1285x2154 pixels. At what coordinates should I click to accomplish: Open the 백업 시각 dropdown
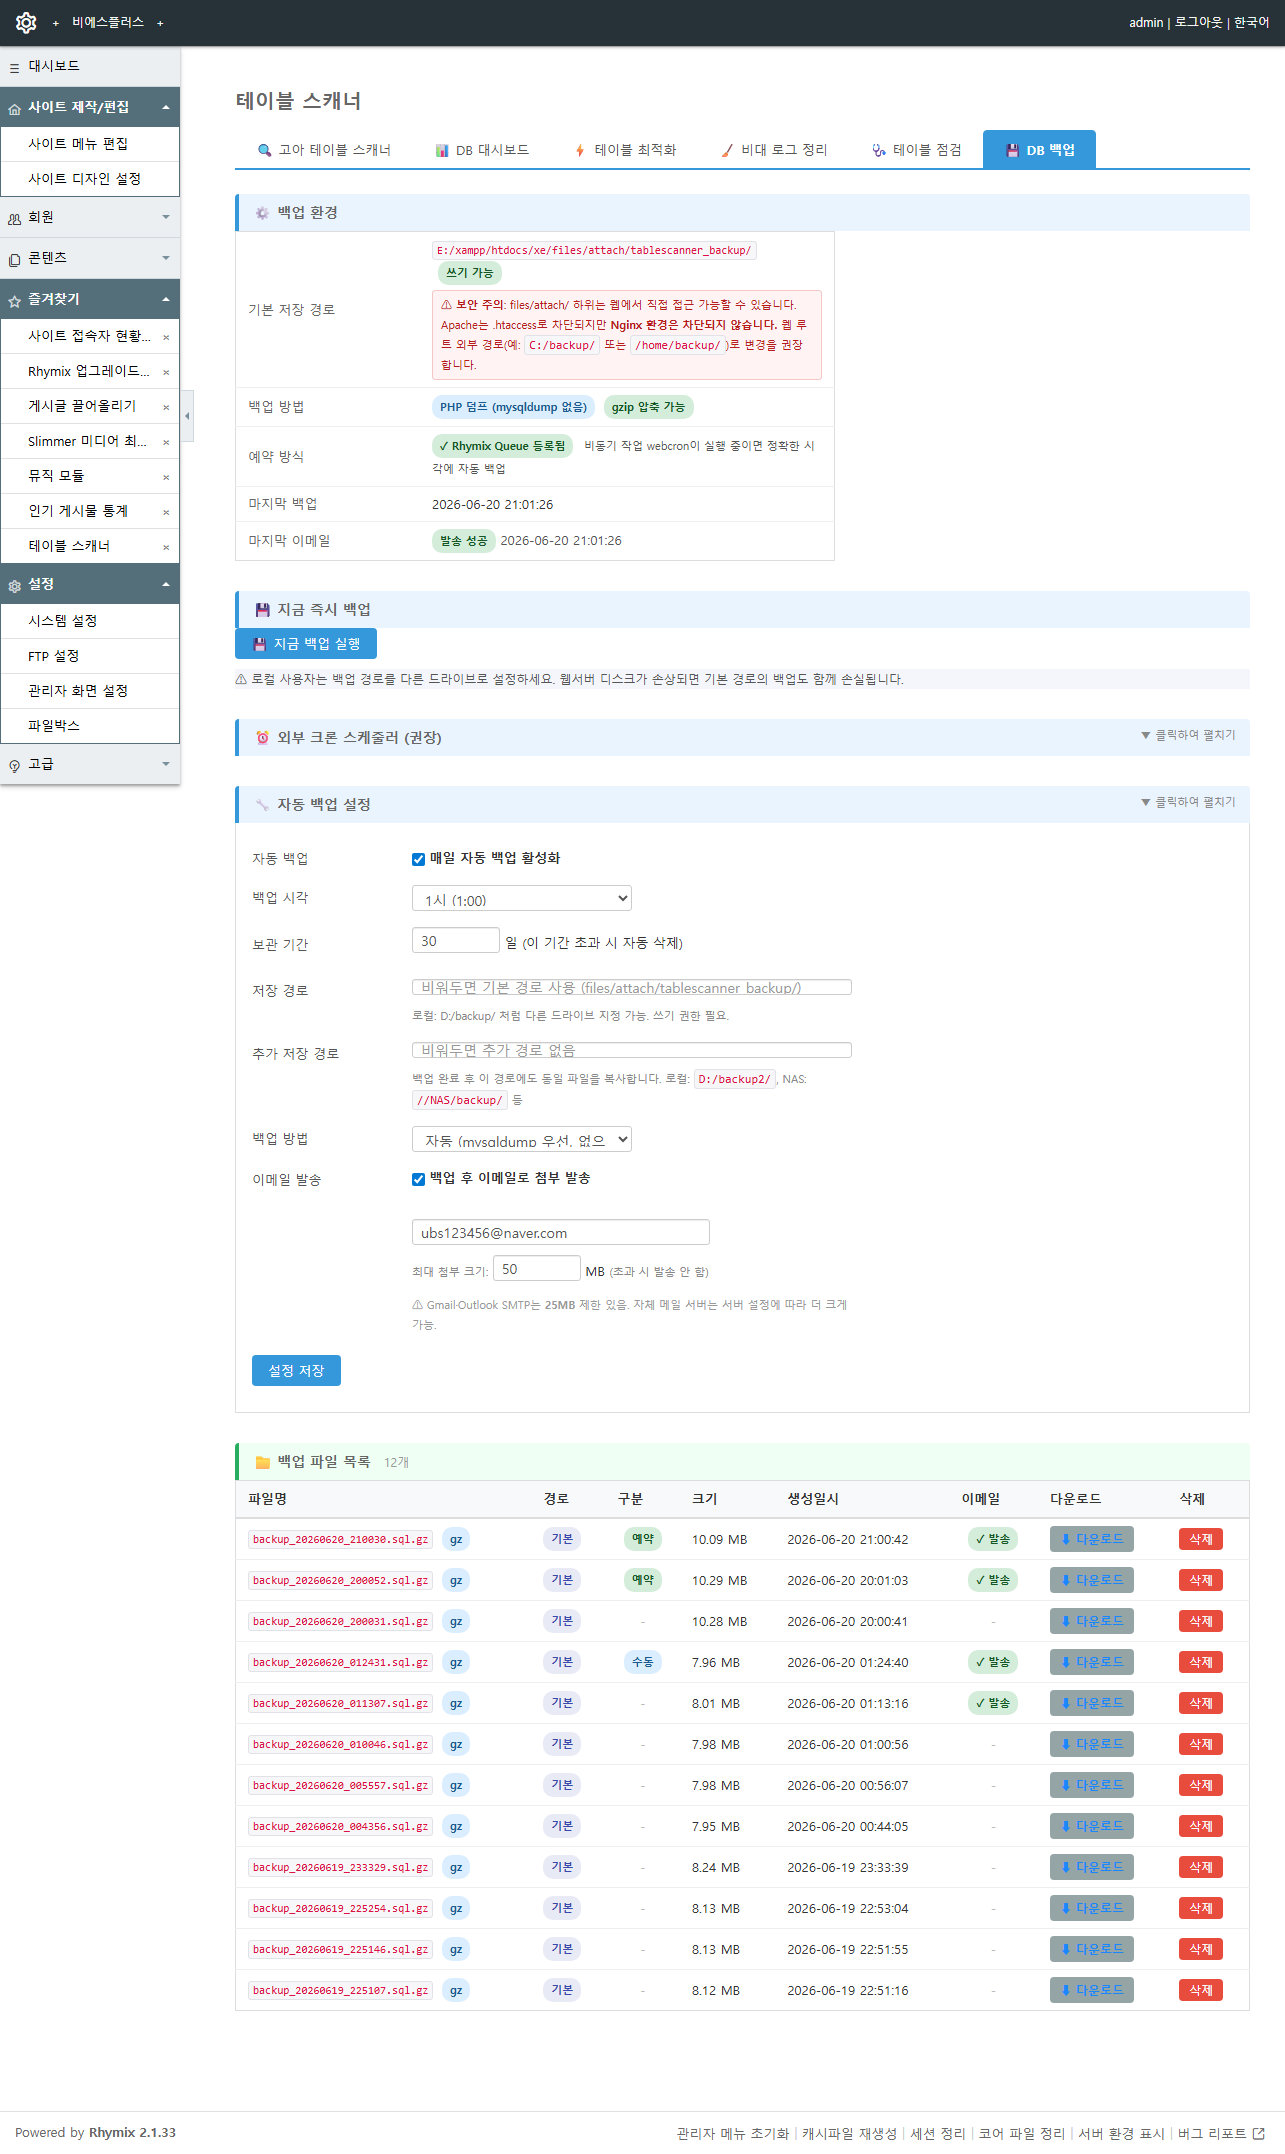(x=522, y=899)
